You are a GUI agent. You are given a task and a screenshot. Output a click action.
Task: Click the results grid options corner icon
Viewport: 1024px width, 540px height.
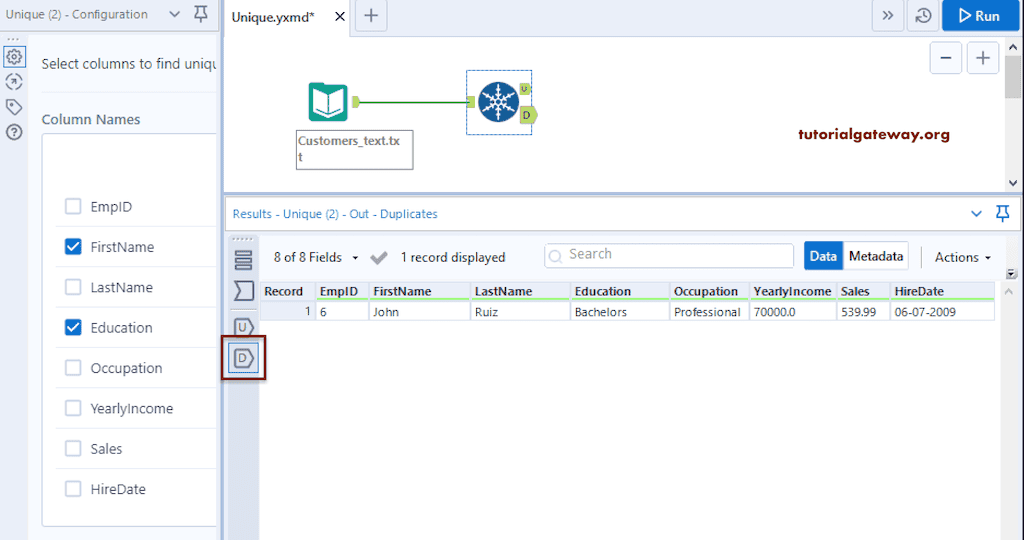point(1012,274)
